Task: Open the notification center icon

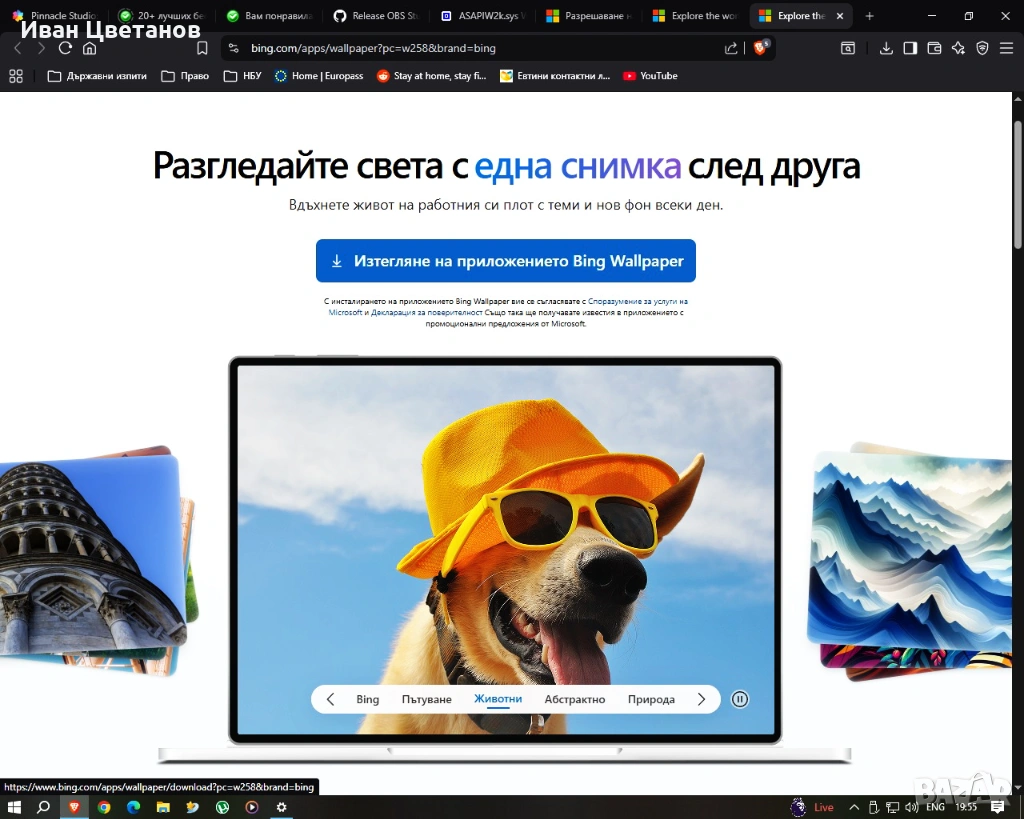Action: 997,807
